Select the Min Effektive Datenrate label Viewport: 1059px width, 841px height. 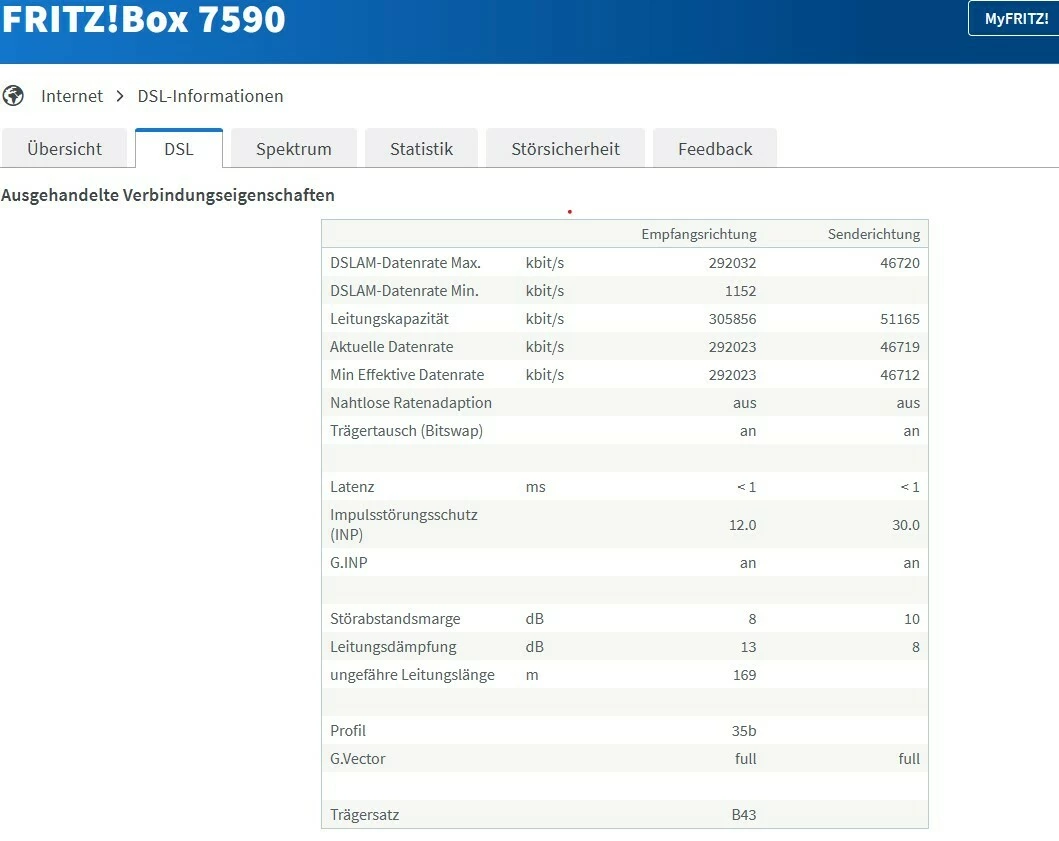pos(407,375)
